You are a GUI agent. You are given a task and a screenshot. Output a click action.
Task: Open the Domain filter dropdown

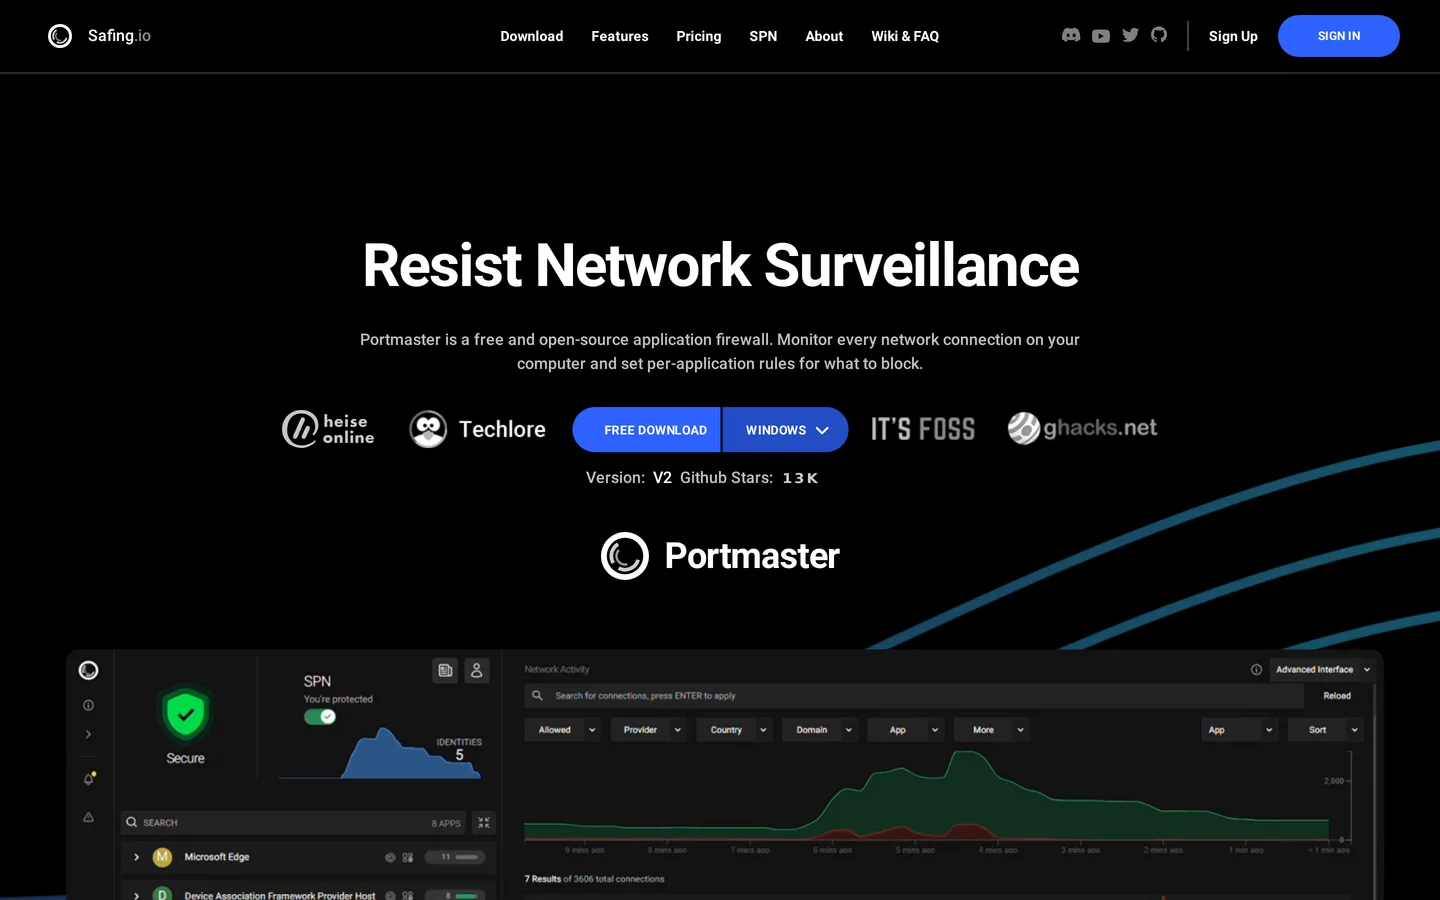[821, 730]
